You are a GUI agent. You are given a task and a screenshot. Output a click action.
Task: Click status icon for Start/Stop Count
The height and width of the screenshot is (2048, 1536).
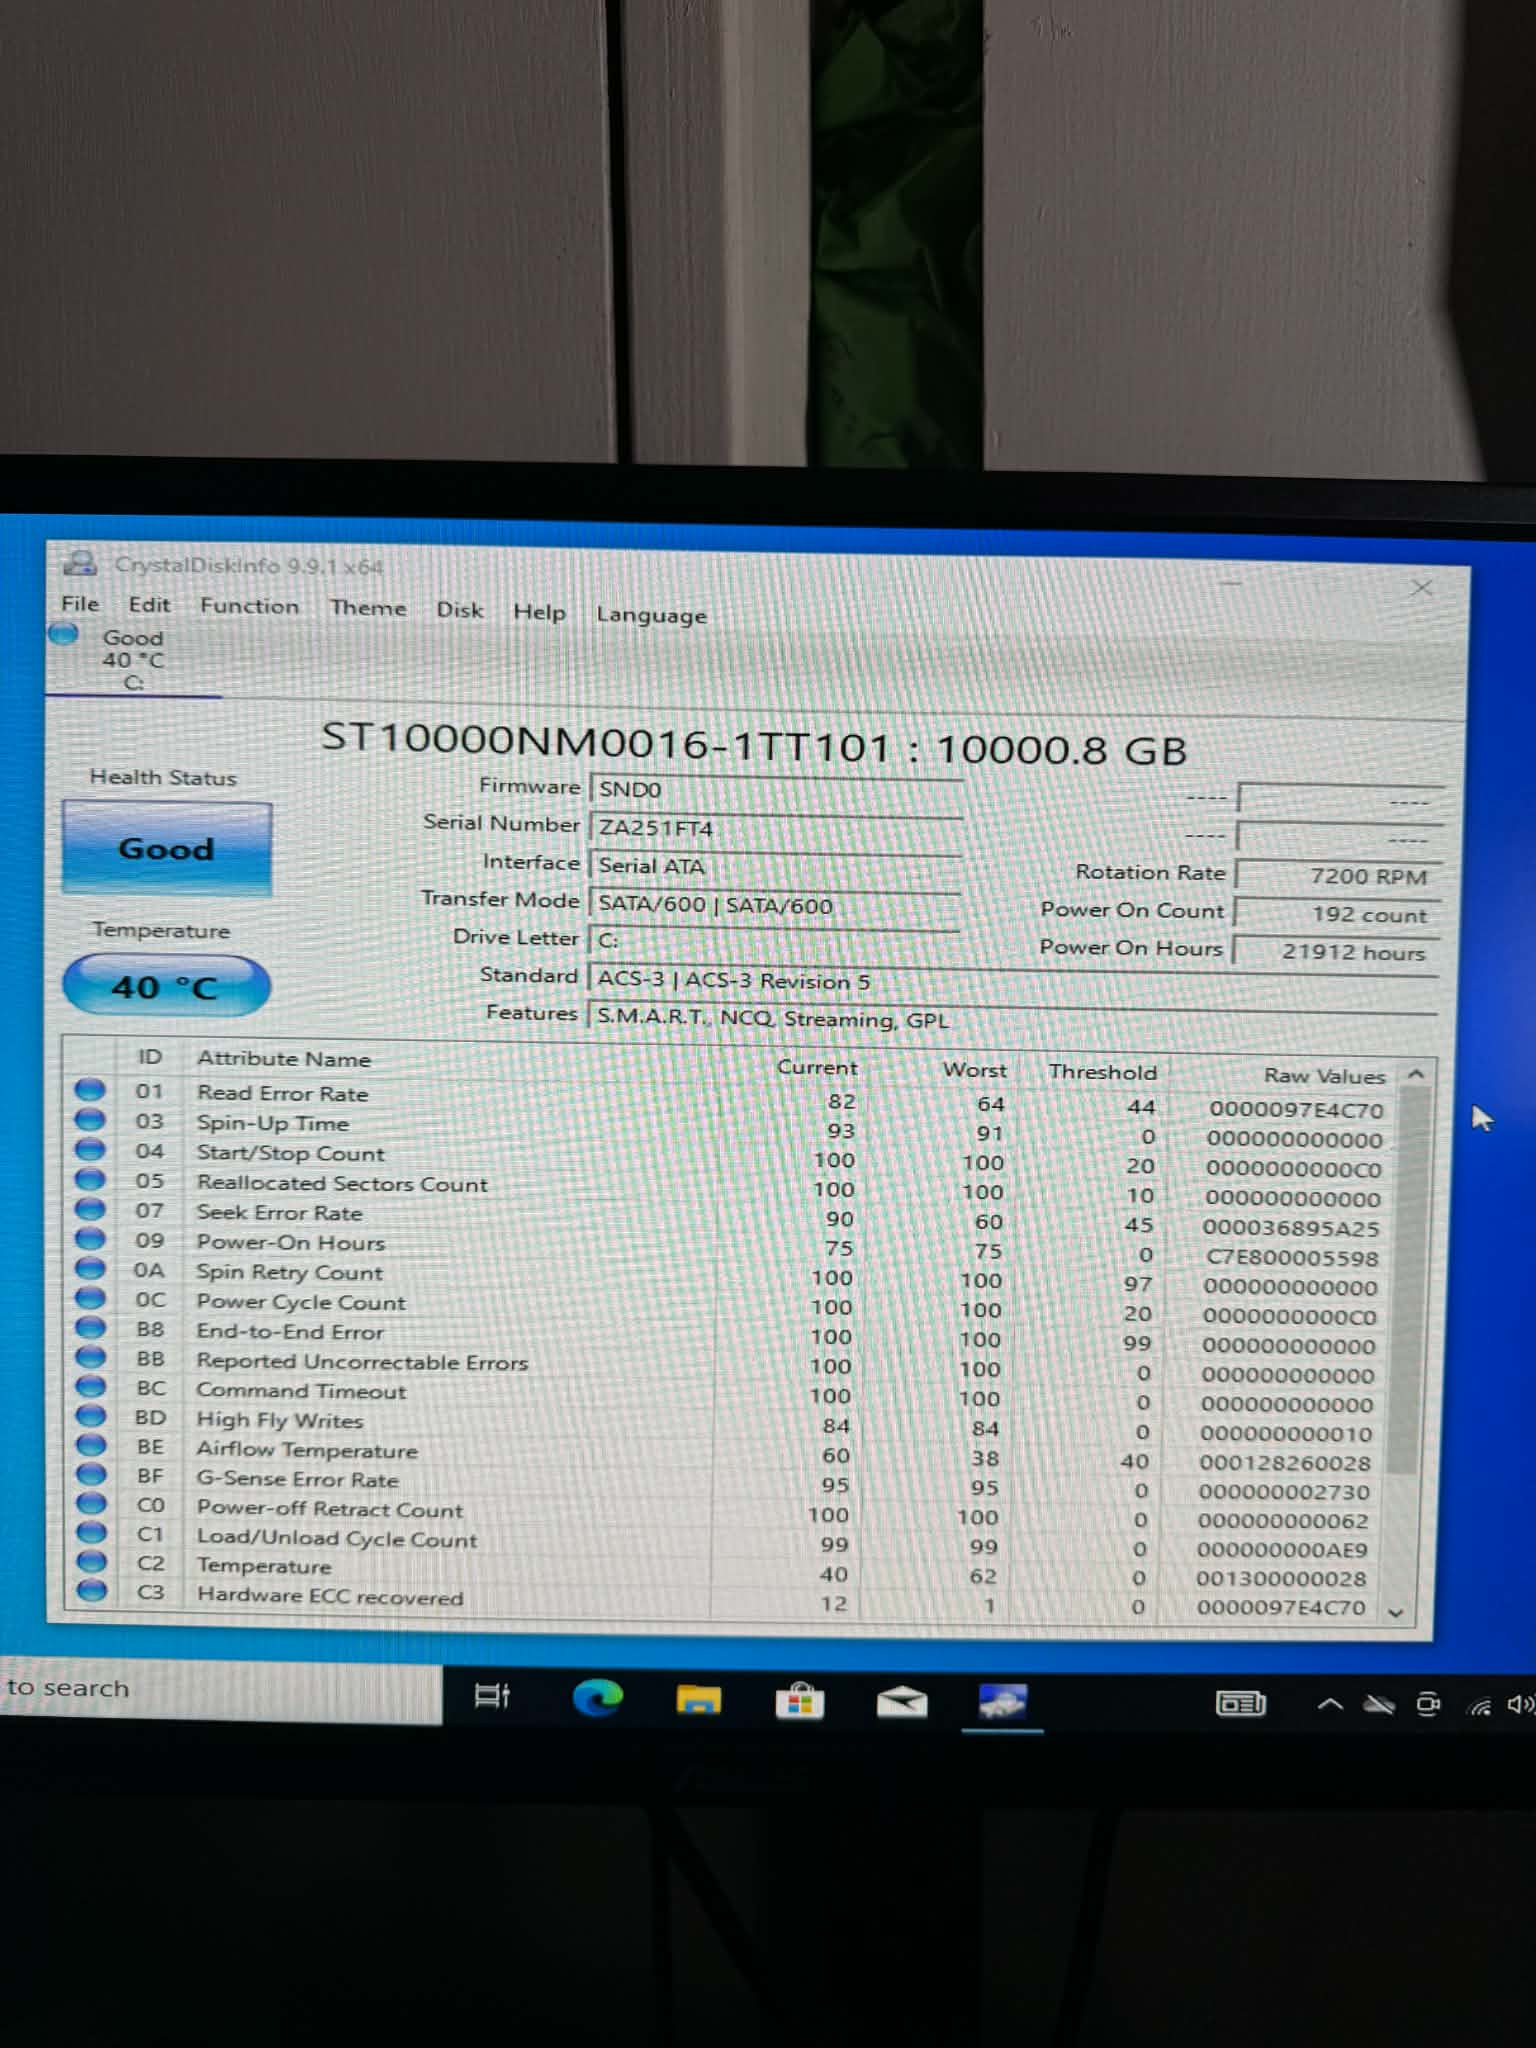pyautogui.click(x=90, y=1149)
